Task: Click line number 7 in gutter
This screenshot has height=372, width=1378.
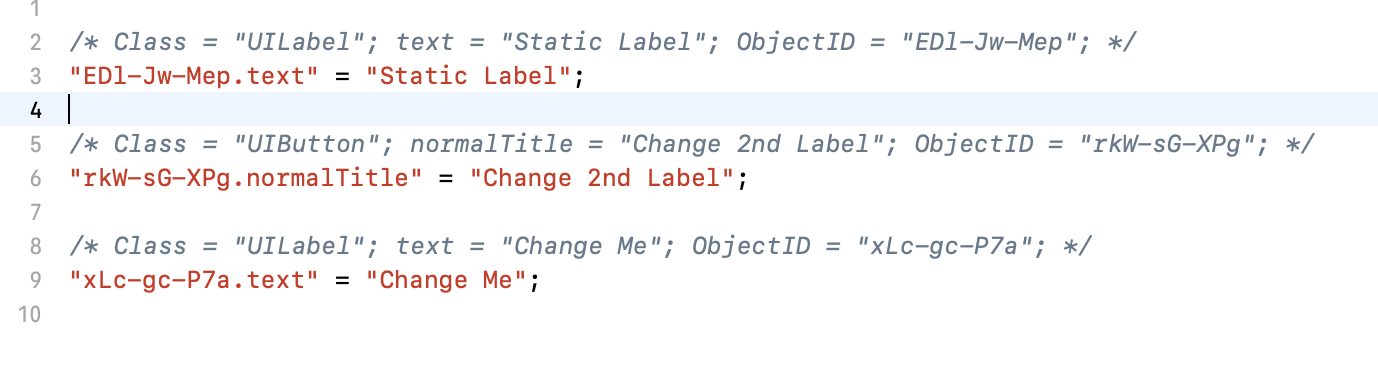Action: tap(36, 213)
